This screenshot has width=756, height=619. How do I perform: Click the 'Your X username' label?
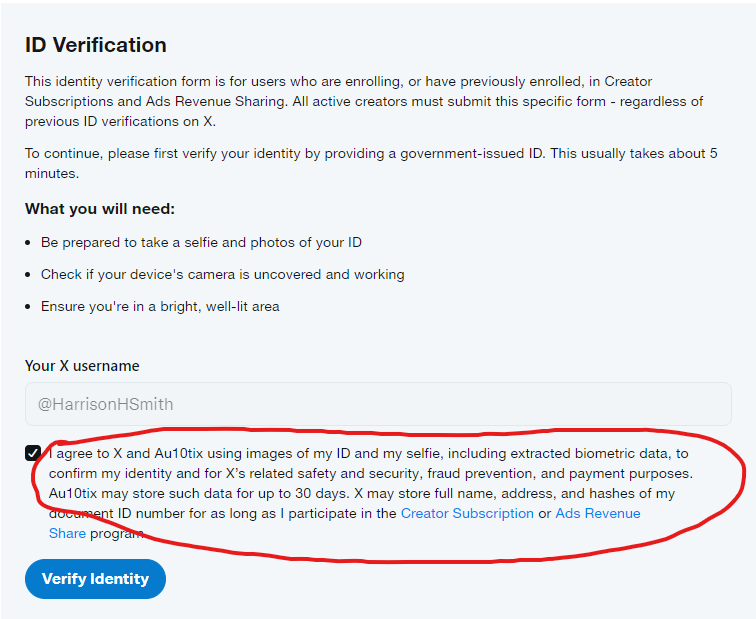(x=82, y=366)
